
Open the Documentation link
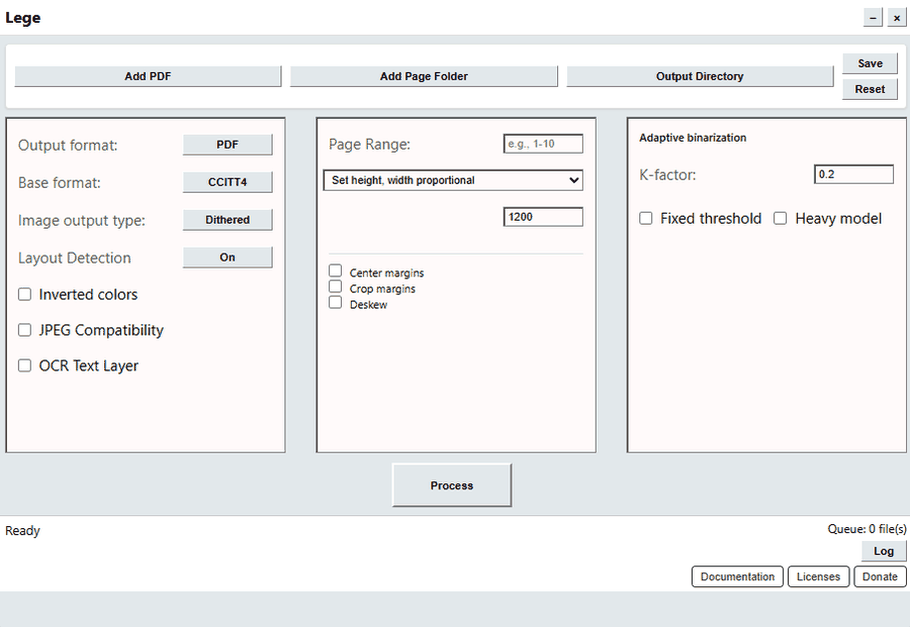737,577
